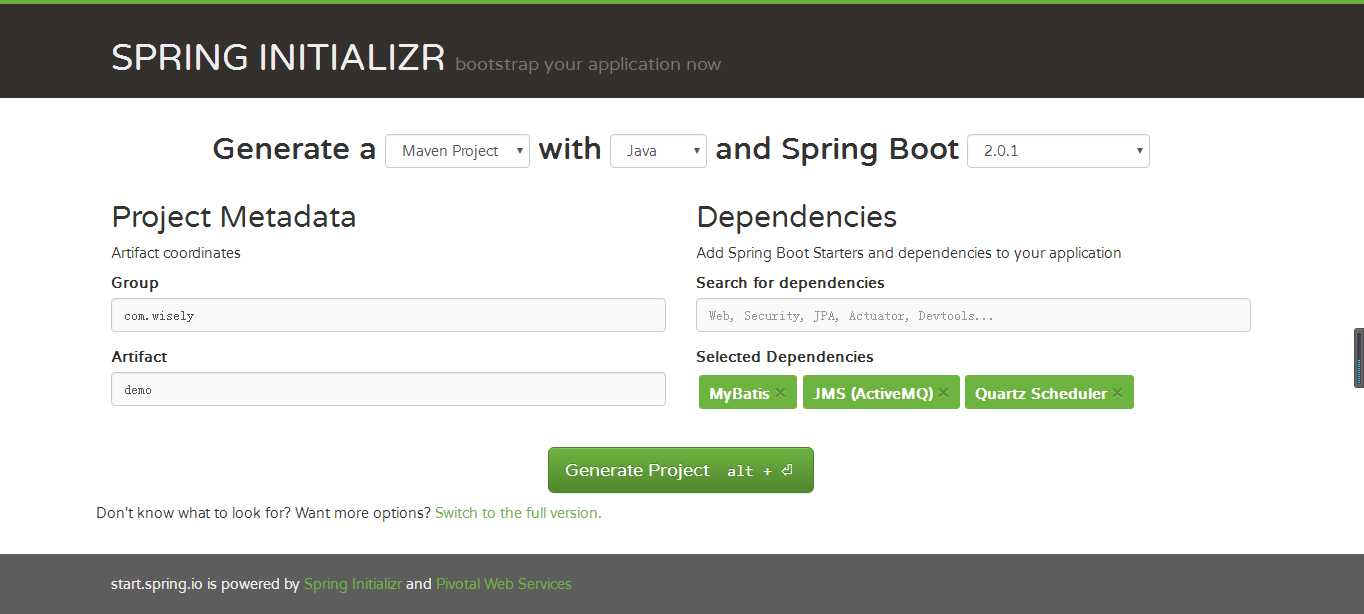Image resolution: width=1364 pixels, height=614 pixels.
Task: Open the Spring Boot 2.0.1 version dropdown
Action: [x=1058, y=151]
